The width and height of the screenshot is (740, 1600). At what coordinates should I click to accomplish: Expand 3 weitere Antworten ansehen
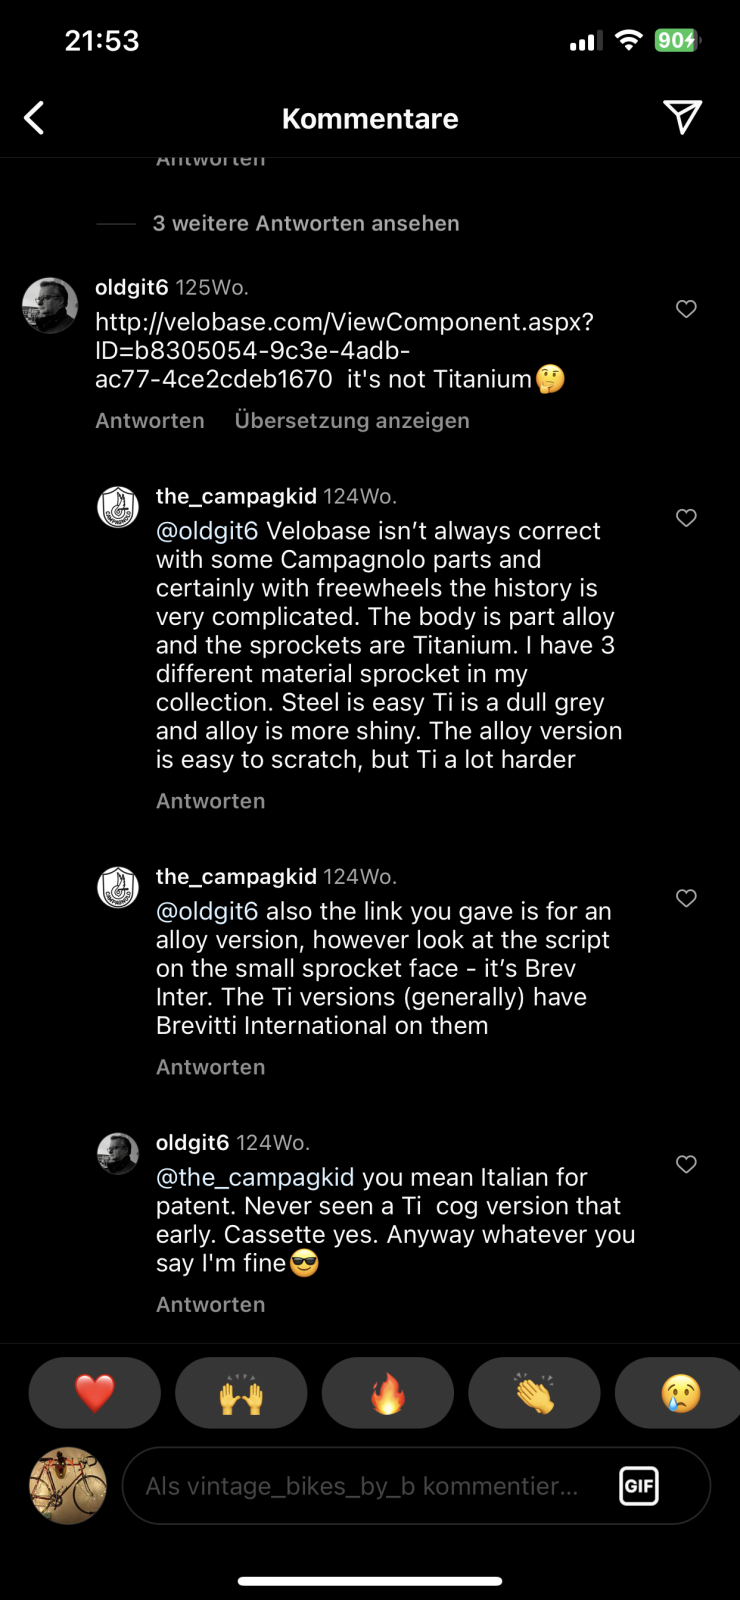(x=305, y=224)
